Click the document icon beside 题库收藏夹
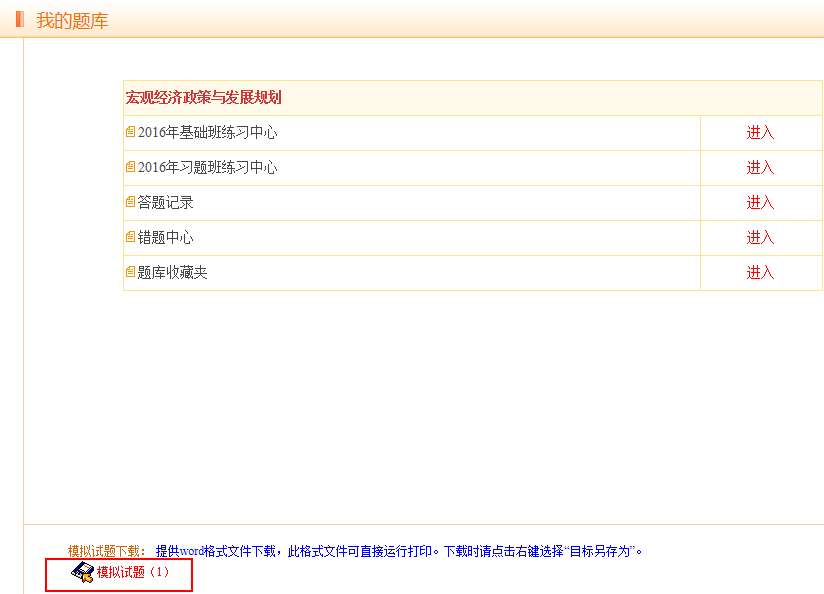This screenshot has width=824, height=594. (130, 272)
